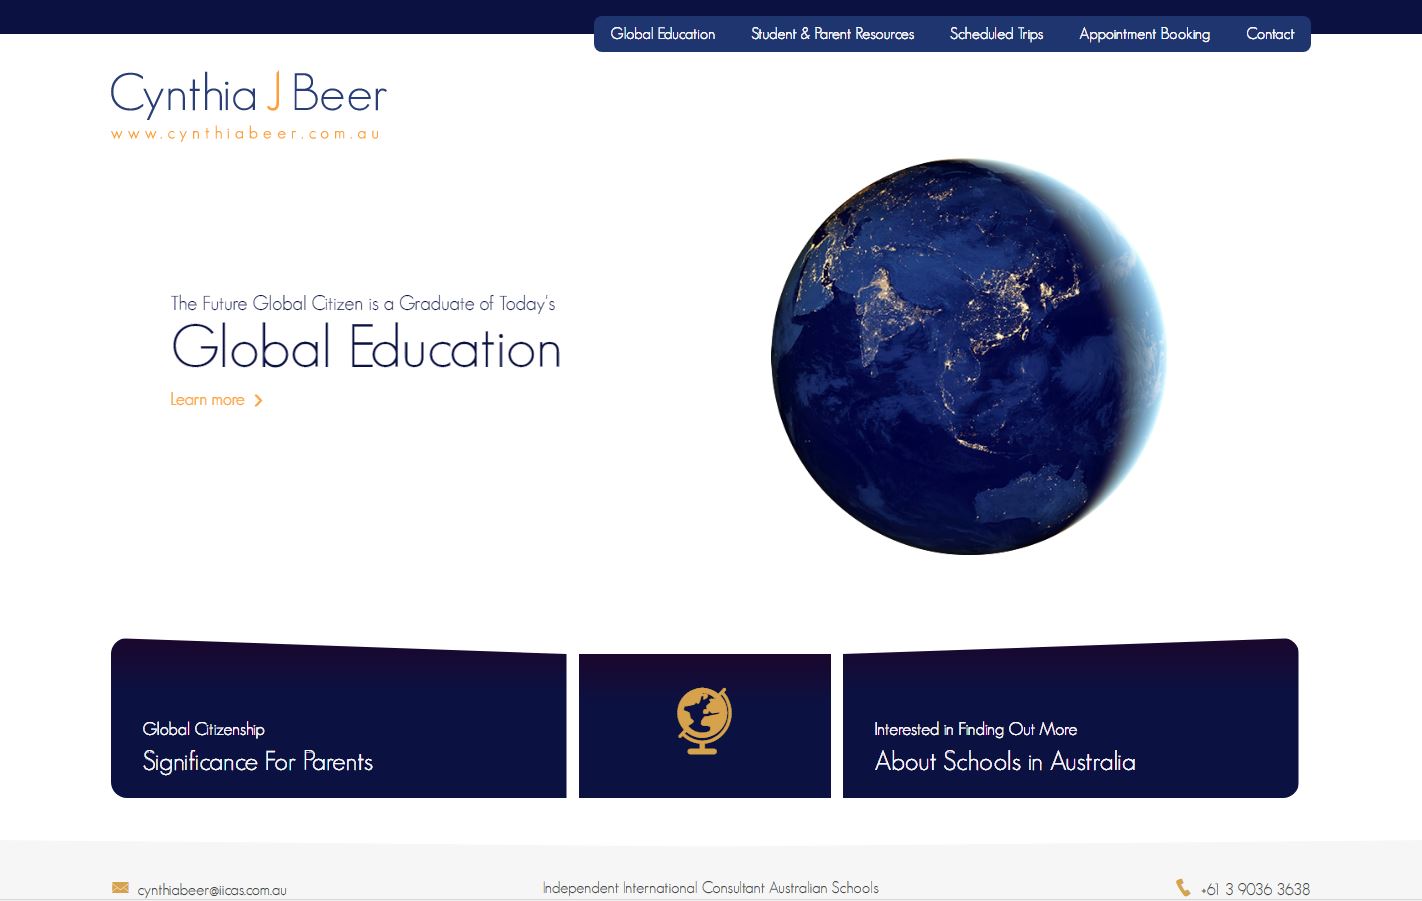Screen dimensions: 1422x901
Task: Click the gold globe icon tile
Action: [705, 725]
